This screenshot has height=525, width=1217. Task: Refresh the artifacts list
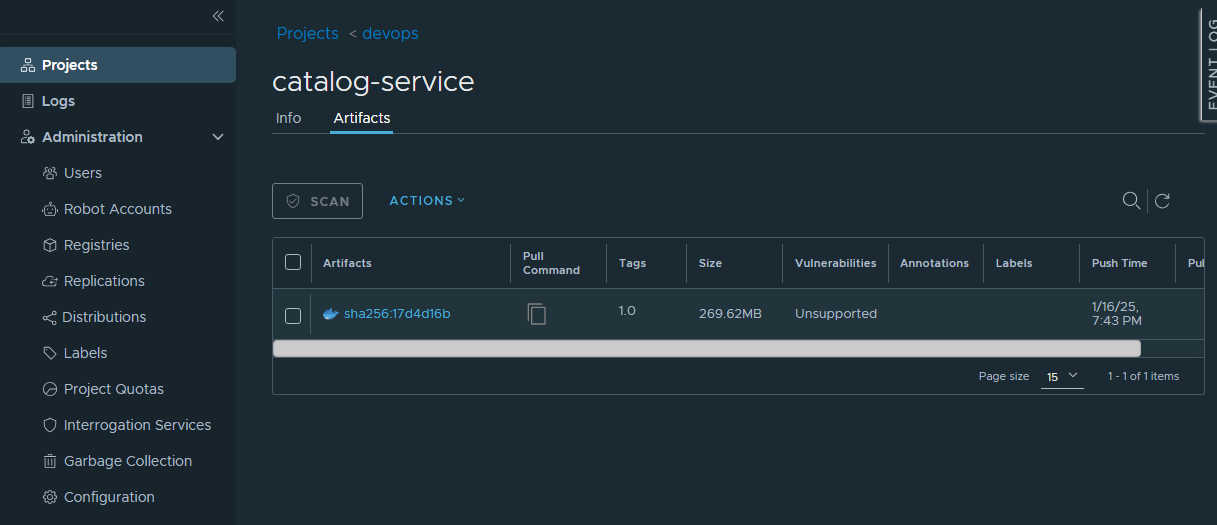tap(1162, 201)
